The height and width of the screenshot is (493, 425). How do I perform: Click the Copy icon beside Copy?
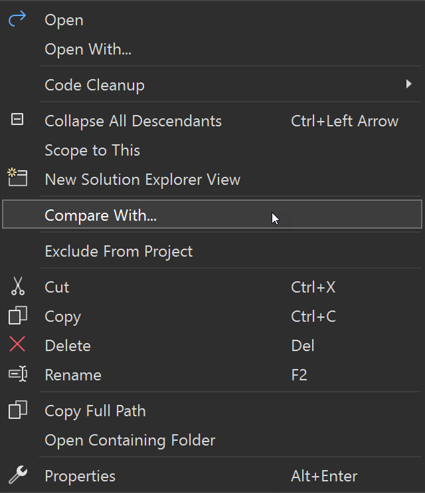click(17, 315)
